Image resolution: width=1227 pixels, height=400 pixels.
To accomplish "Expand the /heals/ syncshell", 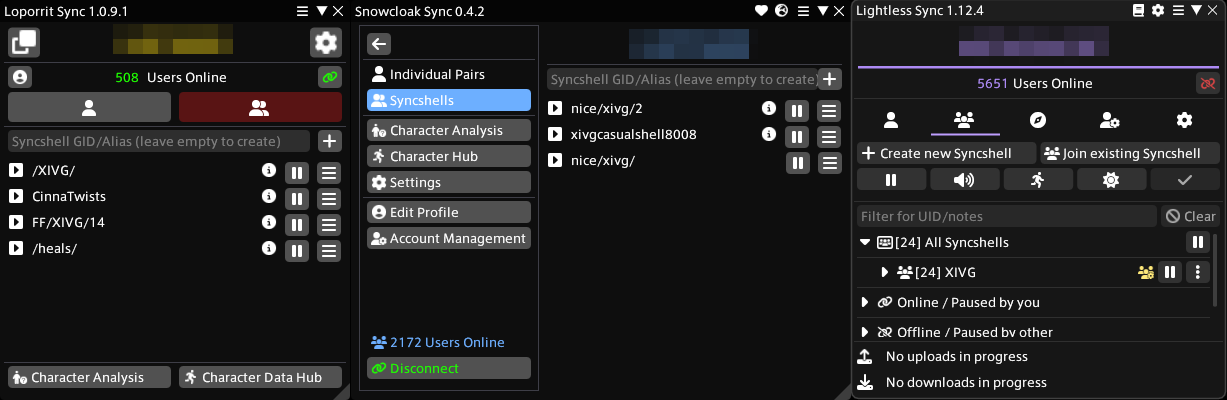I will tap(16, 249).
